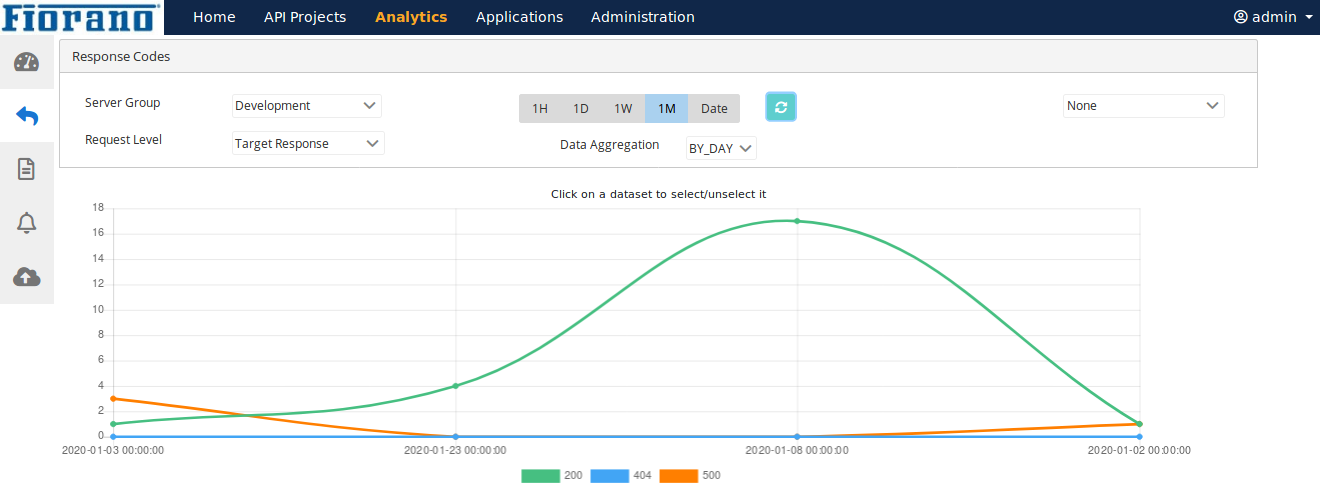Click the admin user profile icon
The height and width of the screenshot is (489, 1320).
pos(1241,17)
